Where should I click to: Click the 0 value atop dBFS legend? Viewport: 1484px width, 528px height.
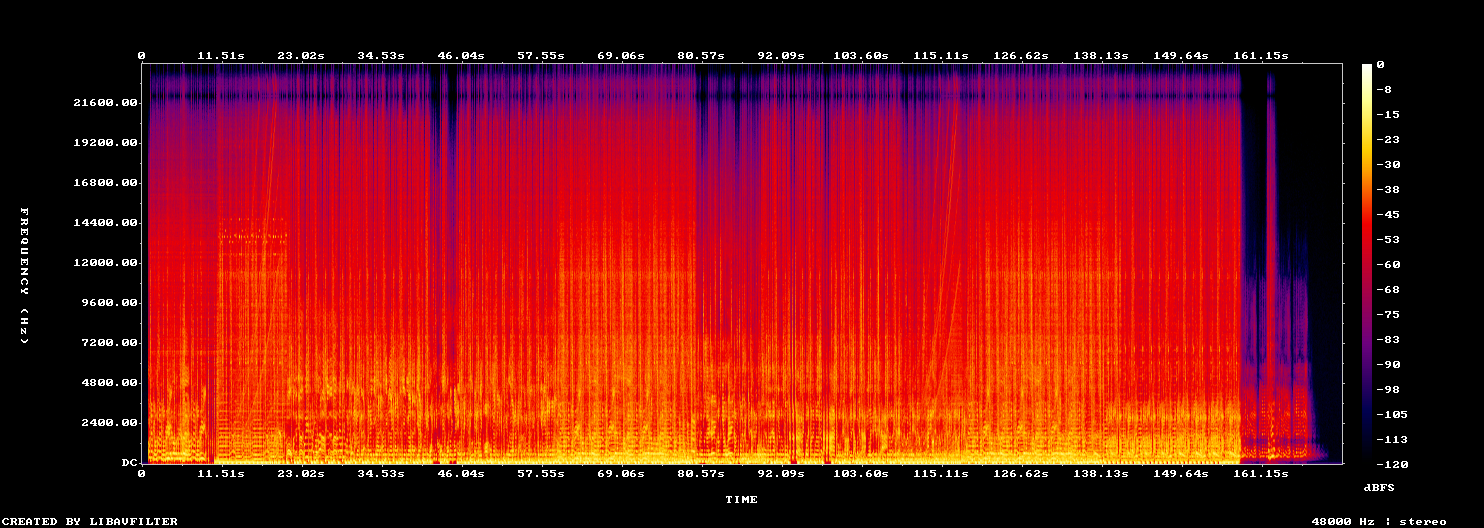coord(1380,64)
